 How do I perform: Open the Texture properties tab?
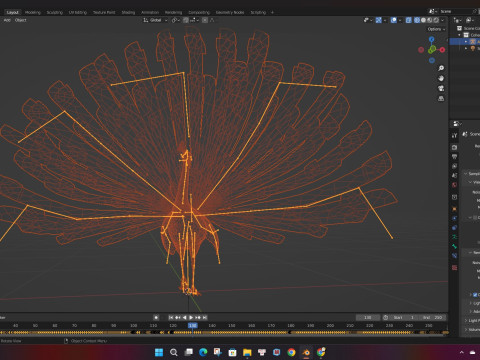coord(454,267)
